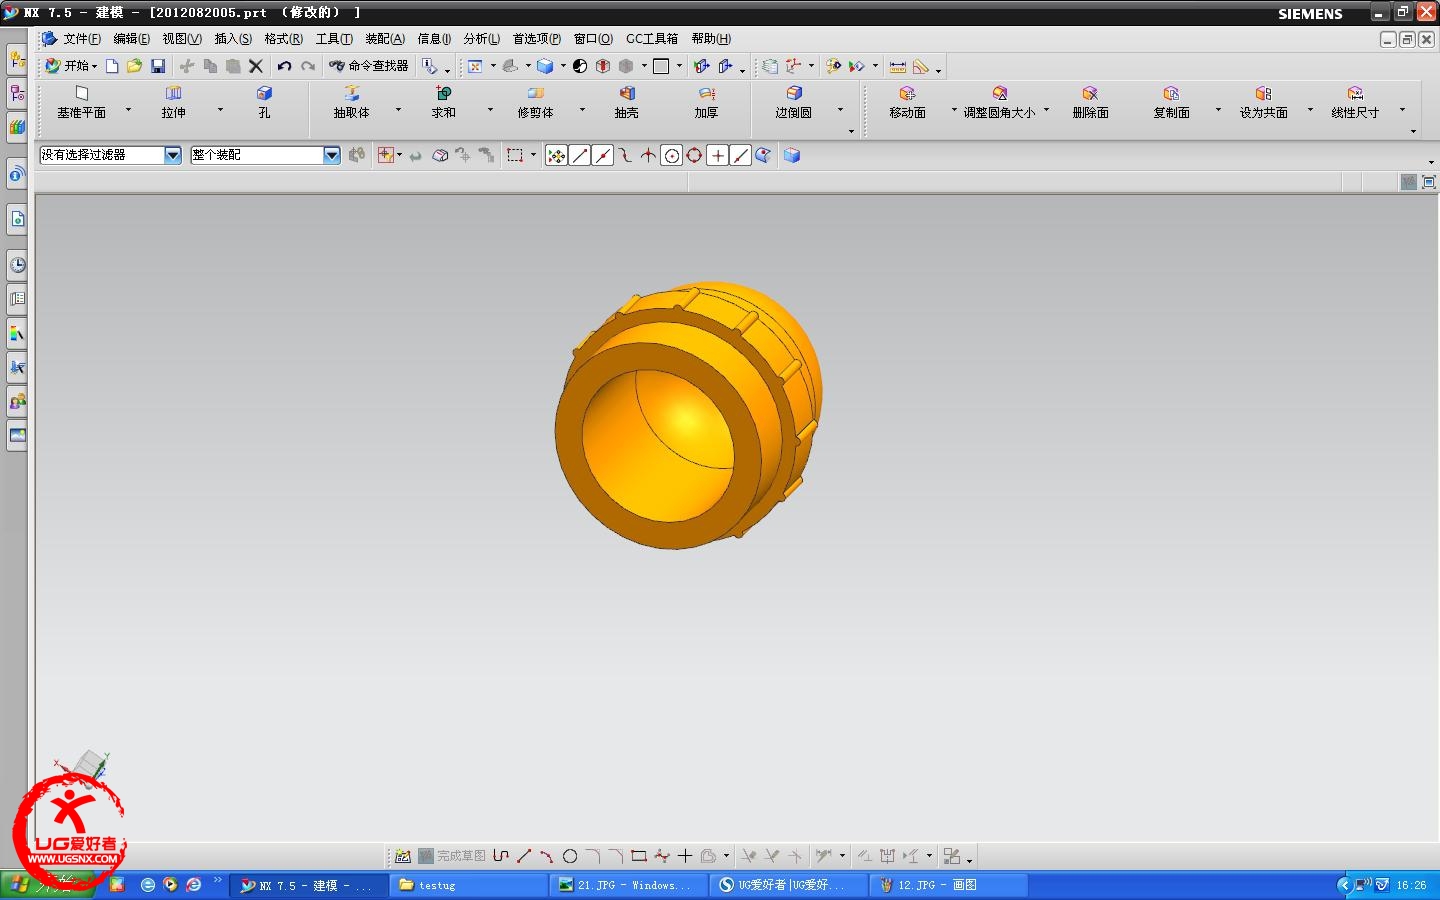Switch to testug folder in taskbar
This screenshot has height=900, width=1440.
point(469,885)
